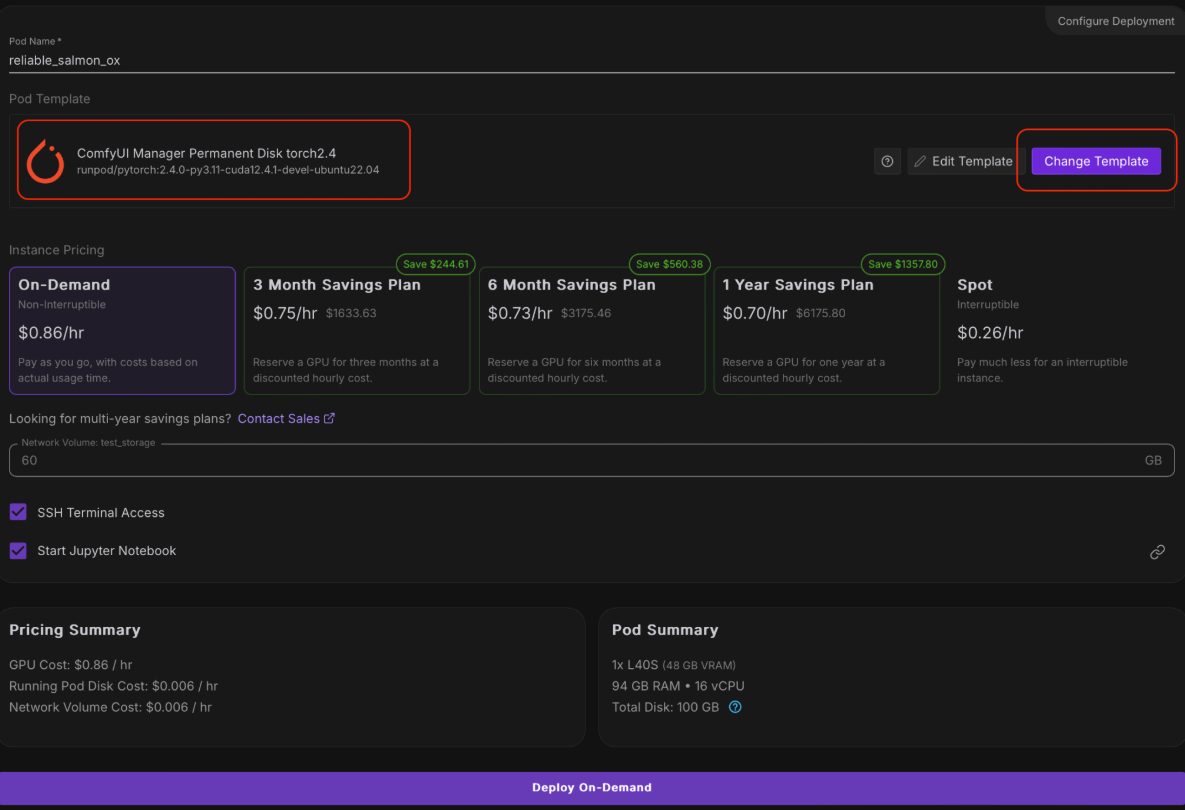
Task: Select the On-Demand pricing option
Action: 122,330
